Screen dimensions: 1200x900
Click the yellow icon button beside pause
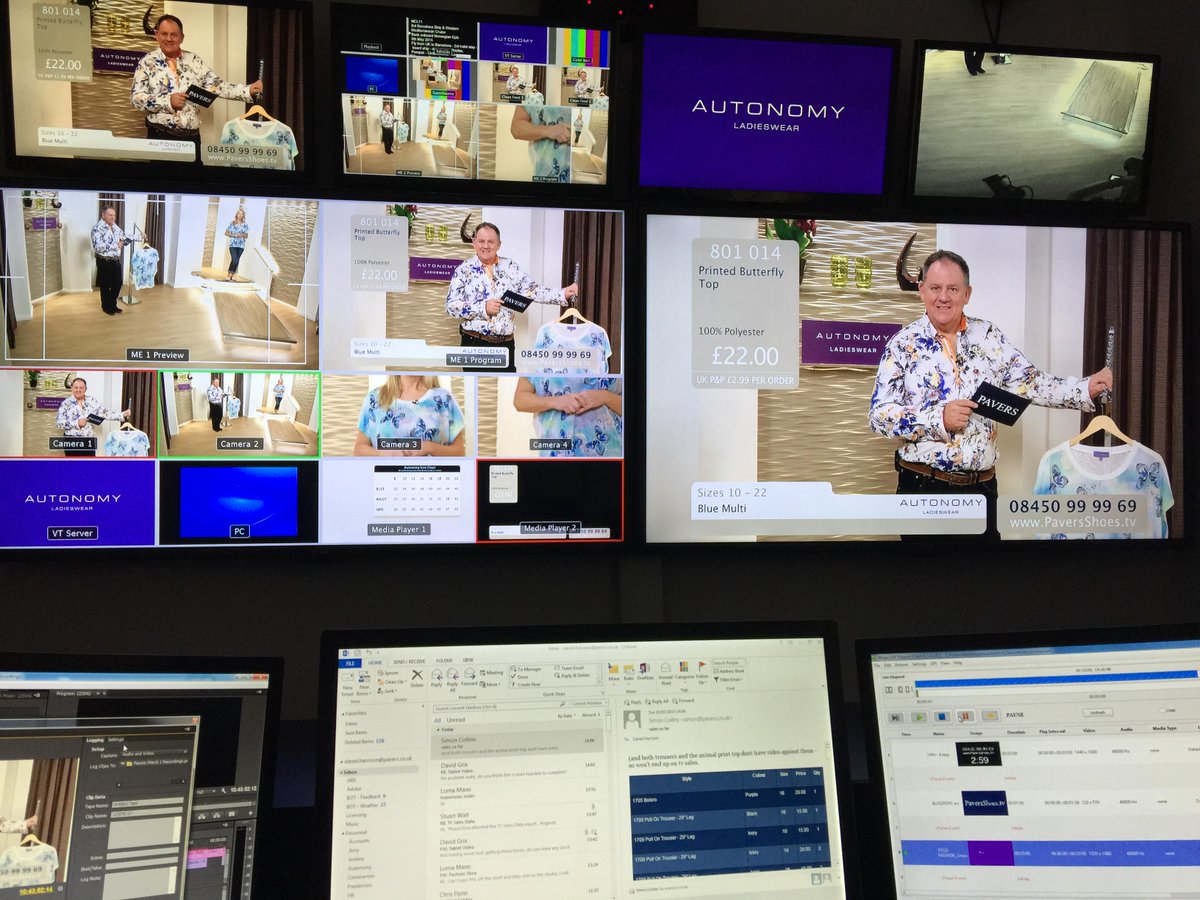tap(990, 715)
